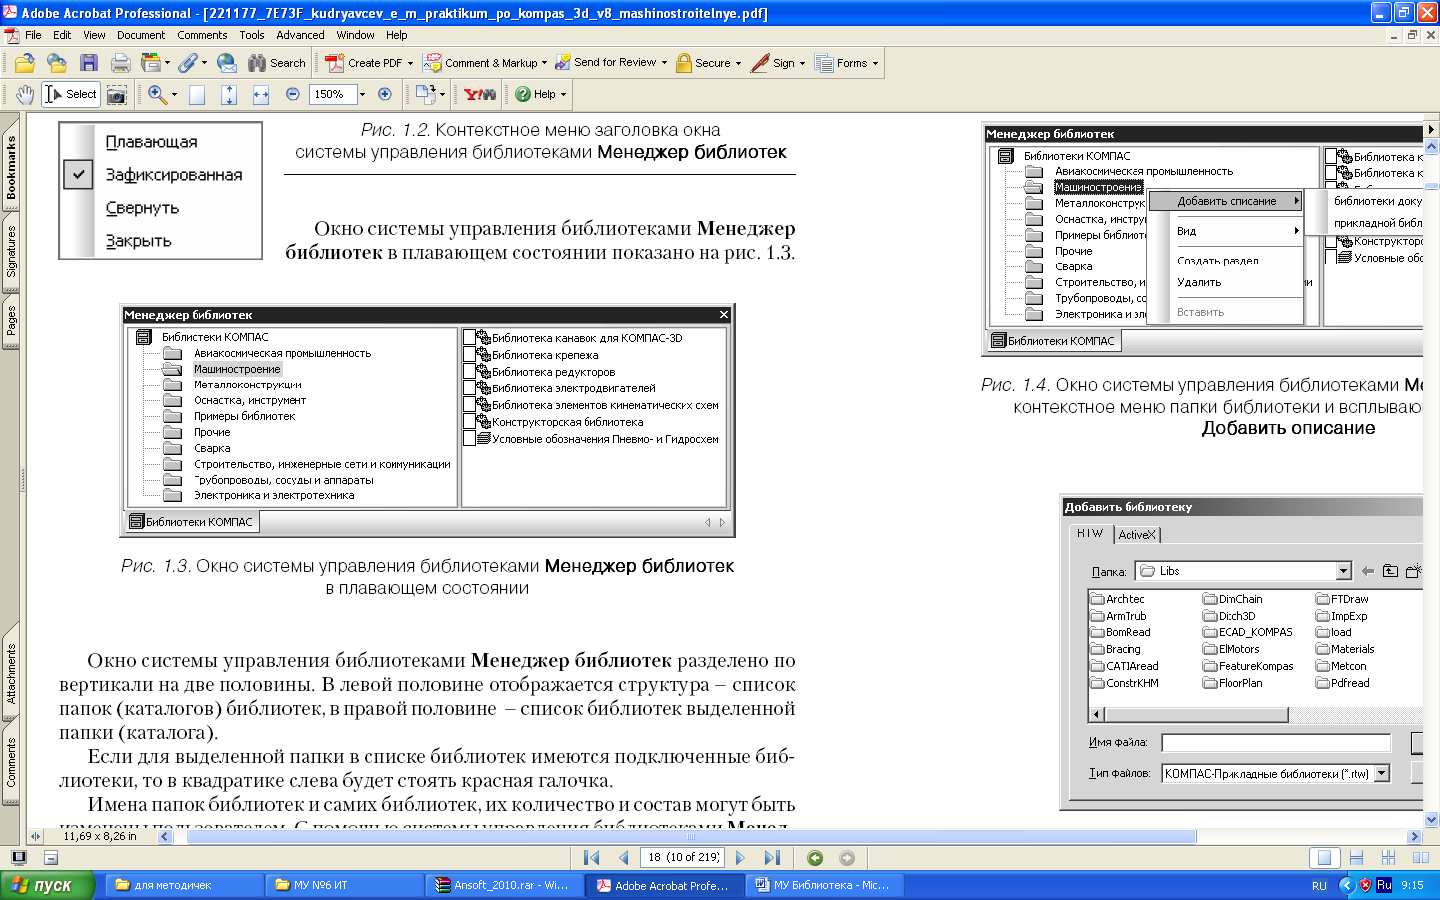Image resolution: width=1440 pixels, height=900 pixels.
Task: Open the Forms dropdown menu
Action: 875,63
